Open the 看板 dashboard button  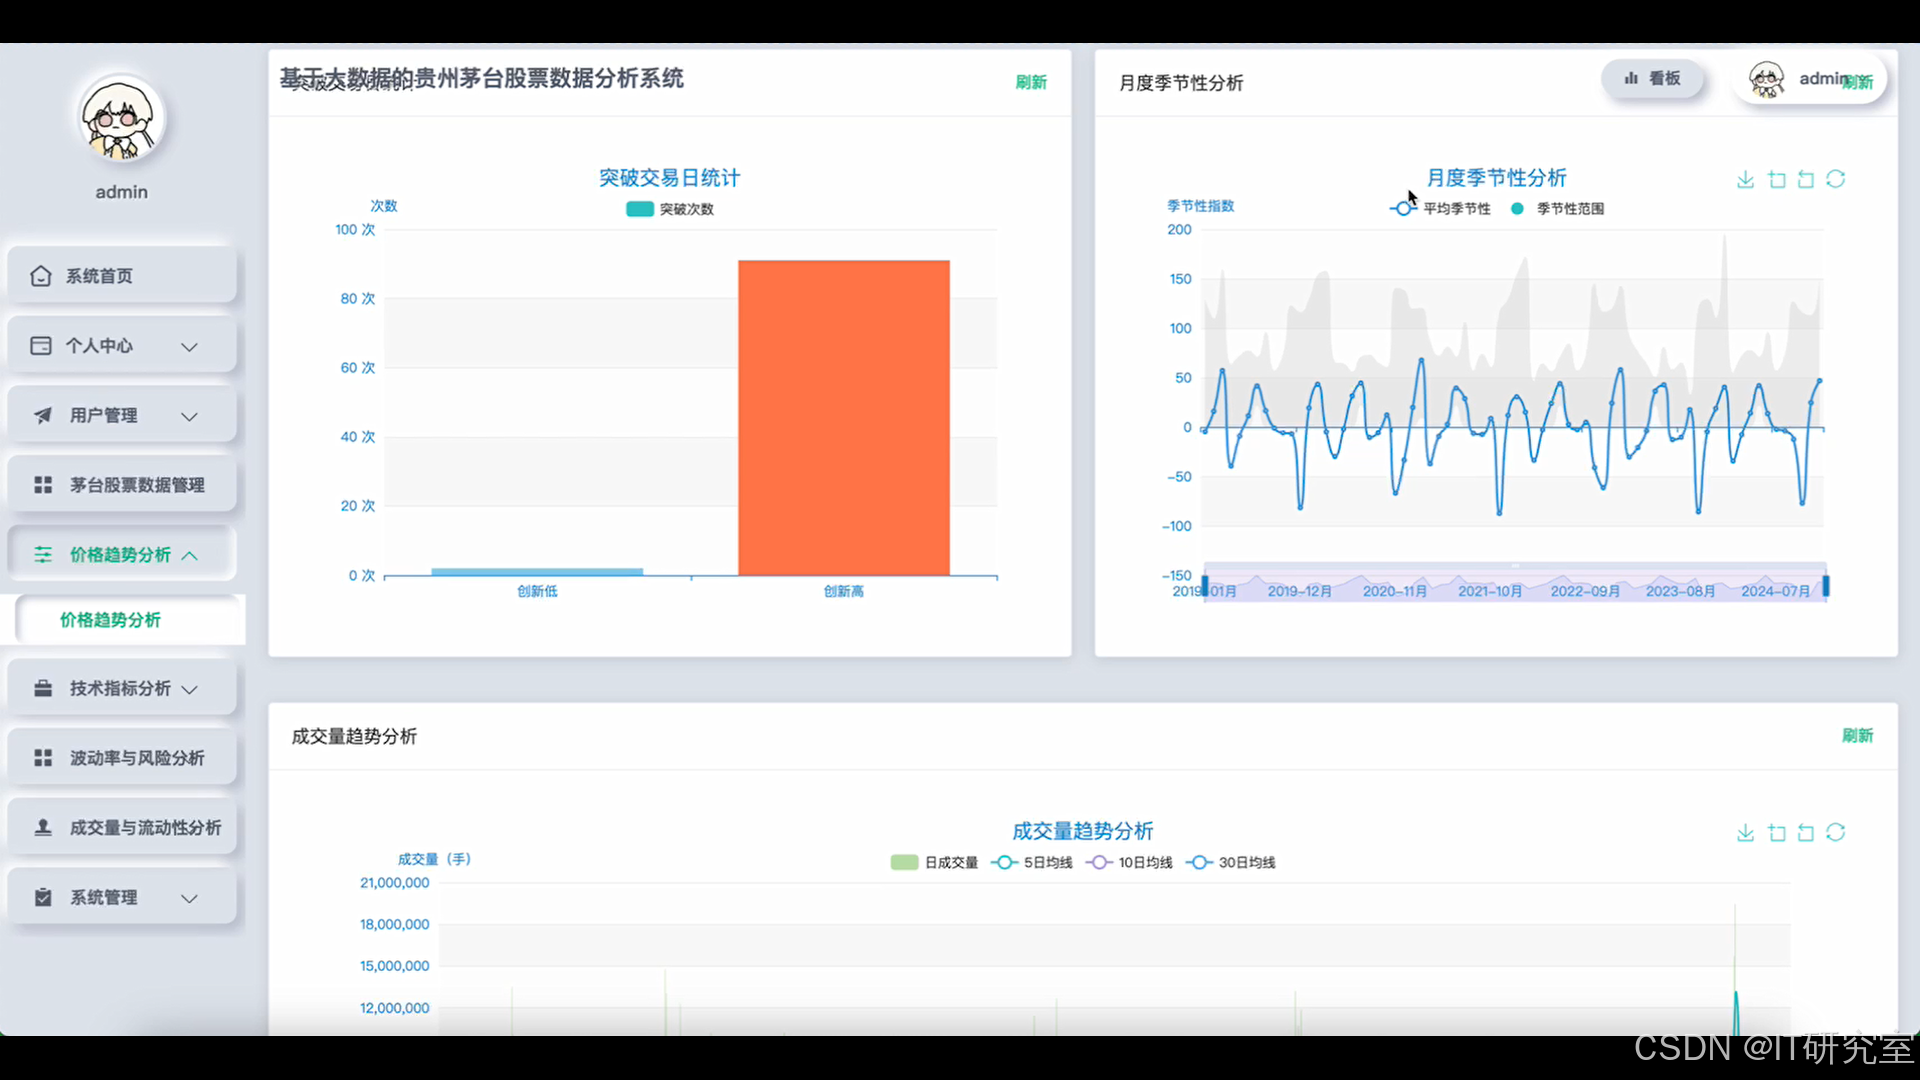[1652, 78]
